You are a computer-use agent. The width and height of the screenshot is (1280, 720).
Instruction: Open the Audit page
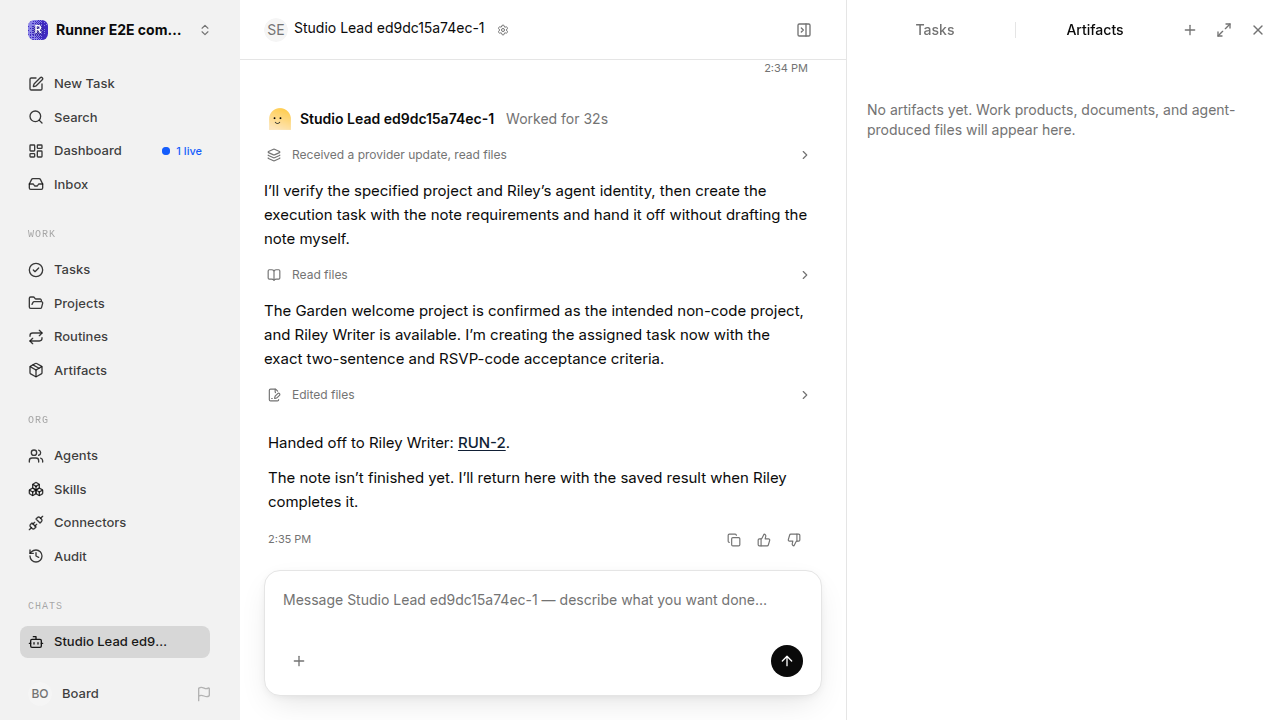(115, 556)
